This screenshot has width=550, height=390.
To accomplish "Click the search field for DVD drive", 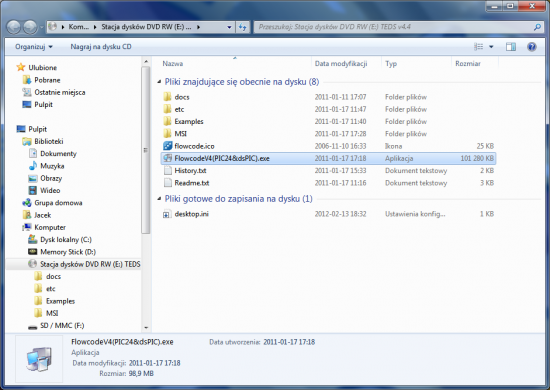I will coord(394,27).
